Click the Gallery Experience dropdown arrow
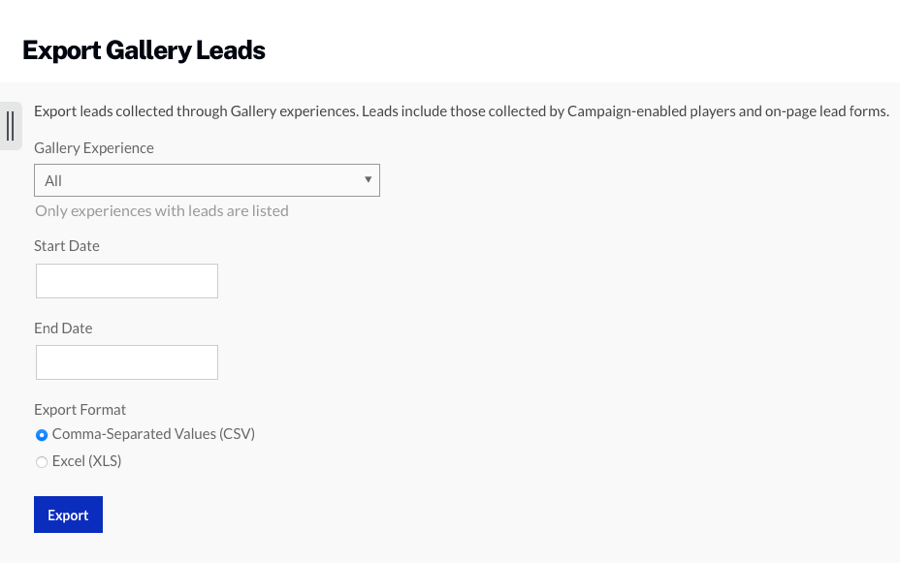900x563 pixels. click(x=368, y=180)
